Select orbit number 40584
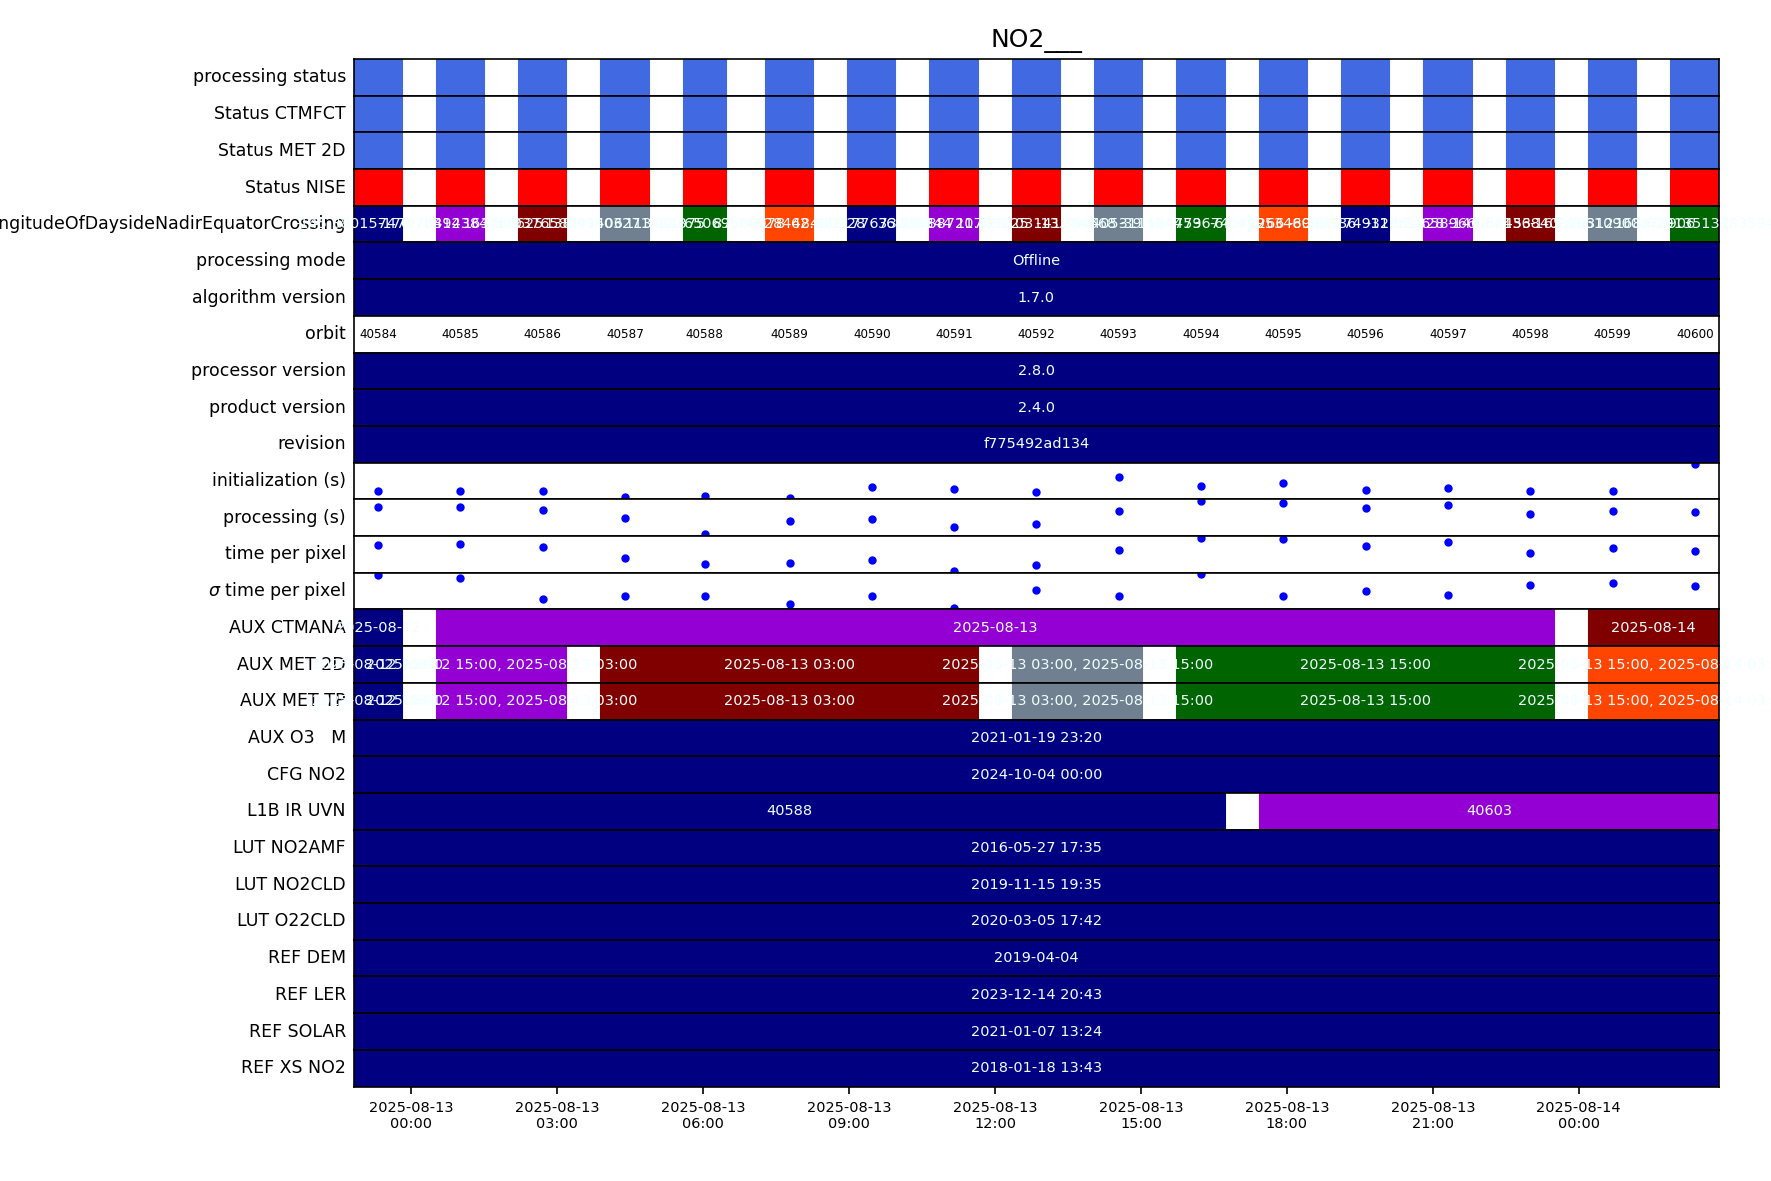This screenshot has width=1771, height=1181. [x=378, y=334]
